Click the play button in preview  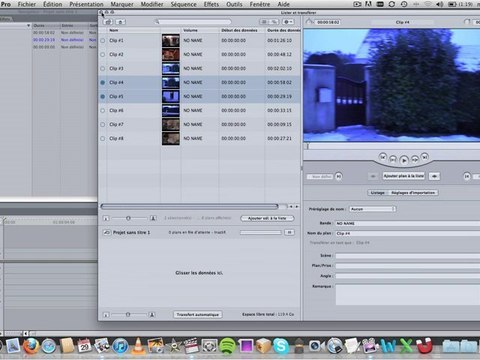(404, 160)
